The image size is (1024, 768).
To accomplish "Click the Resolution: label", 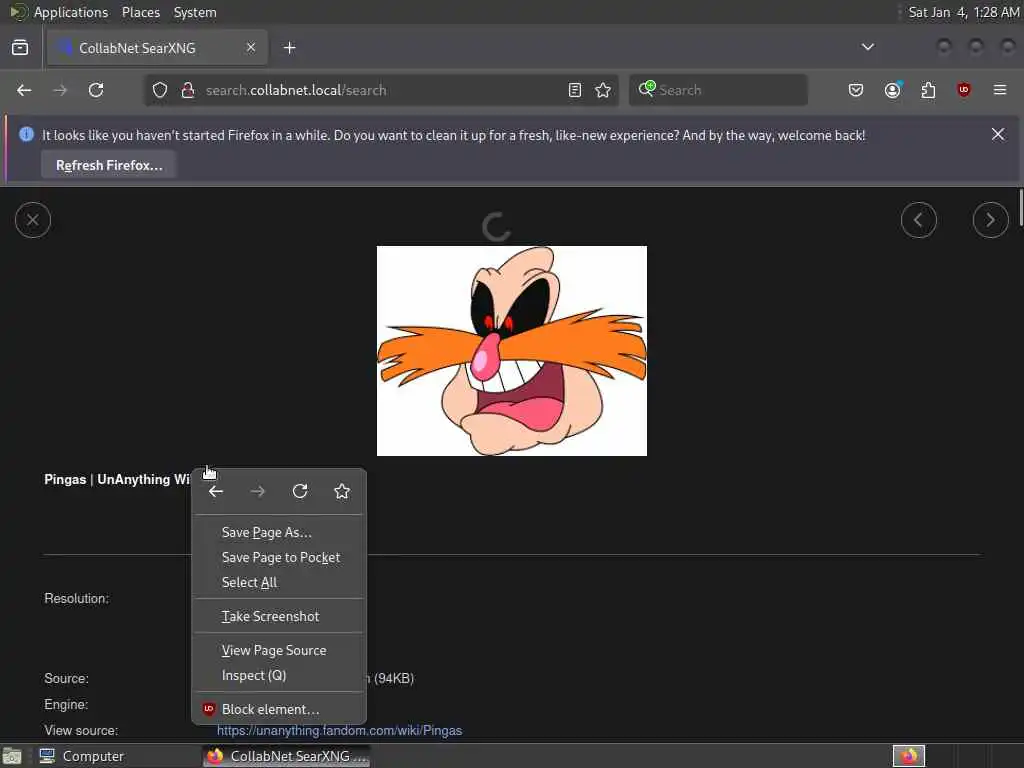I will tap(76, 598).
